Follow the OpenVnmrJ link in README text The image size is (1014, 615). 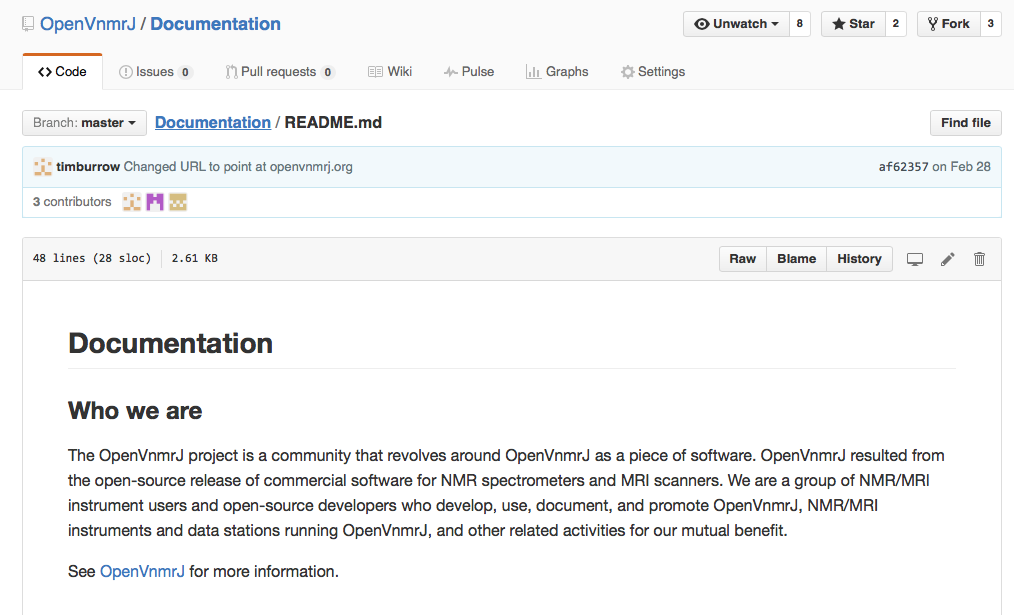click(142, 572)
